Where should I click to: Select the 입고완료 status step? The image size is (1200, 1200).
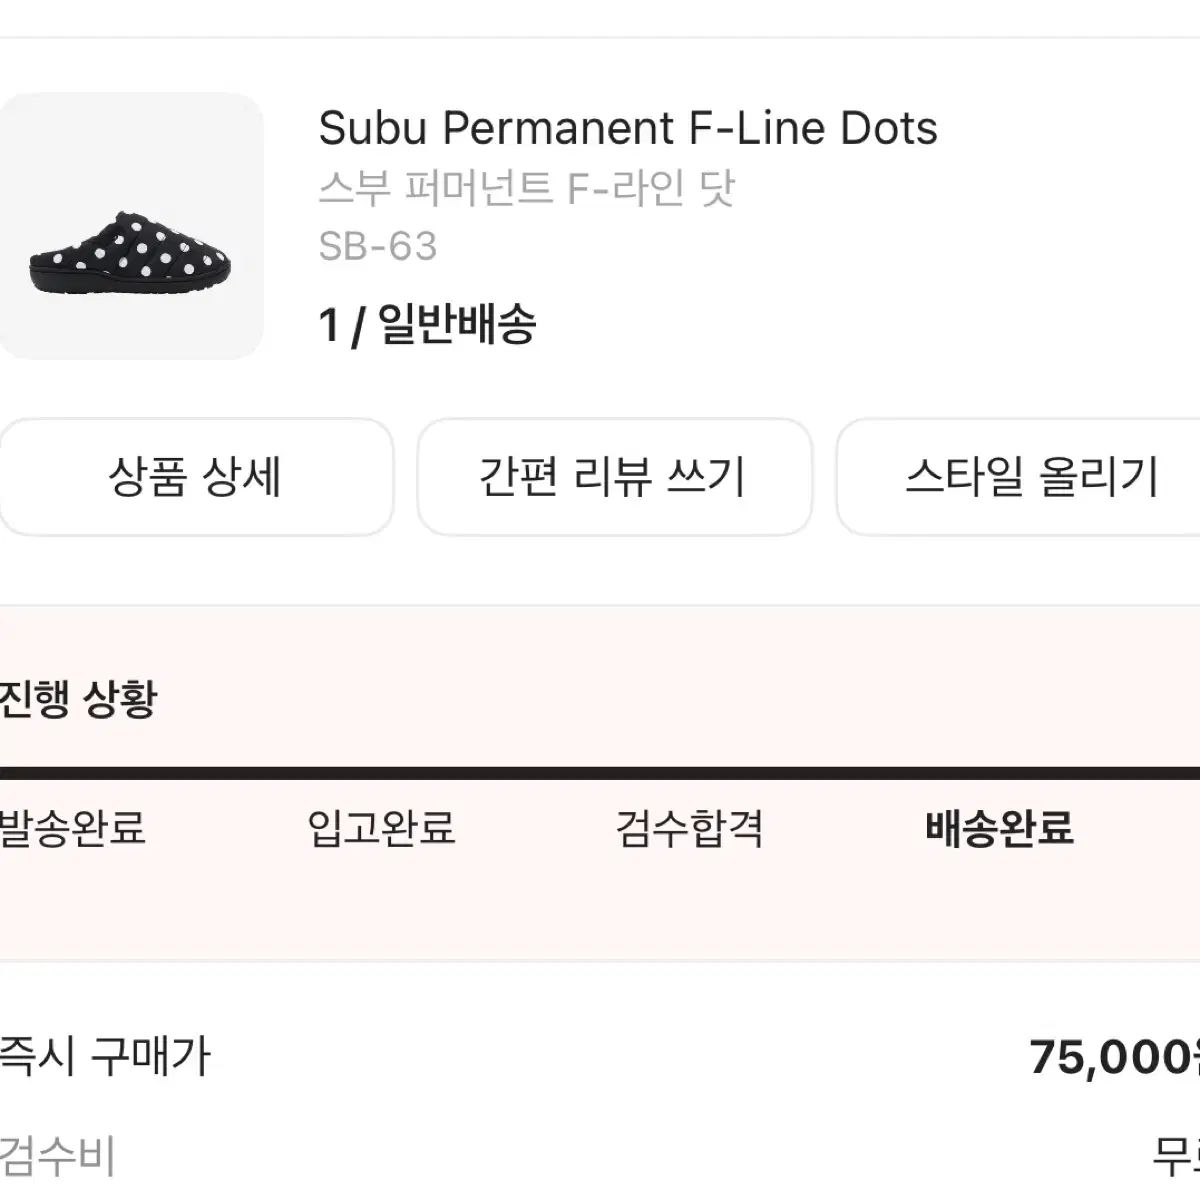pos(381,828)
